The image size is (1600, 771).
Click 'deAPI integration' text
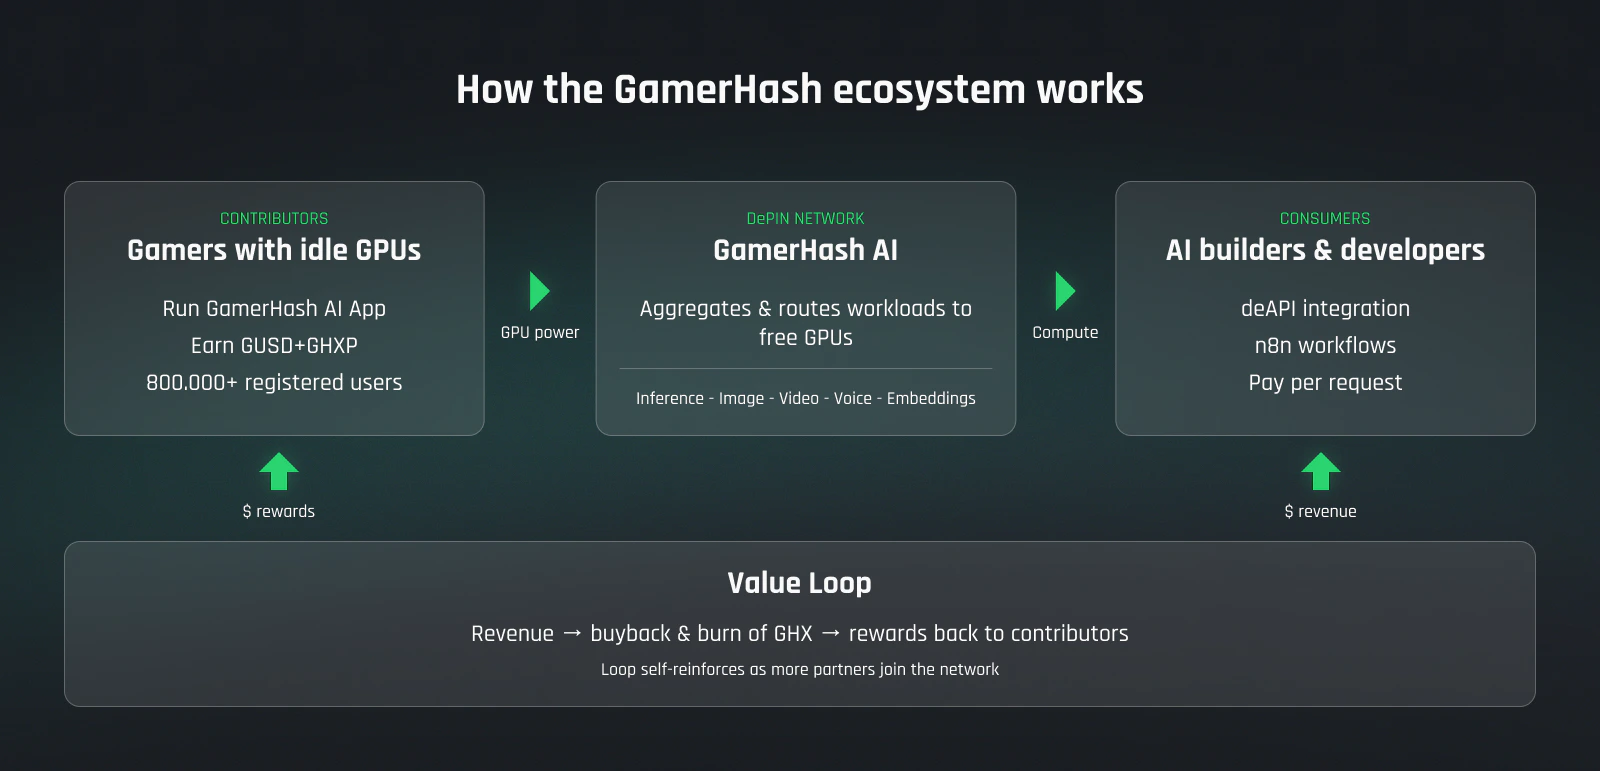1325,309
